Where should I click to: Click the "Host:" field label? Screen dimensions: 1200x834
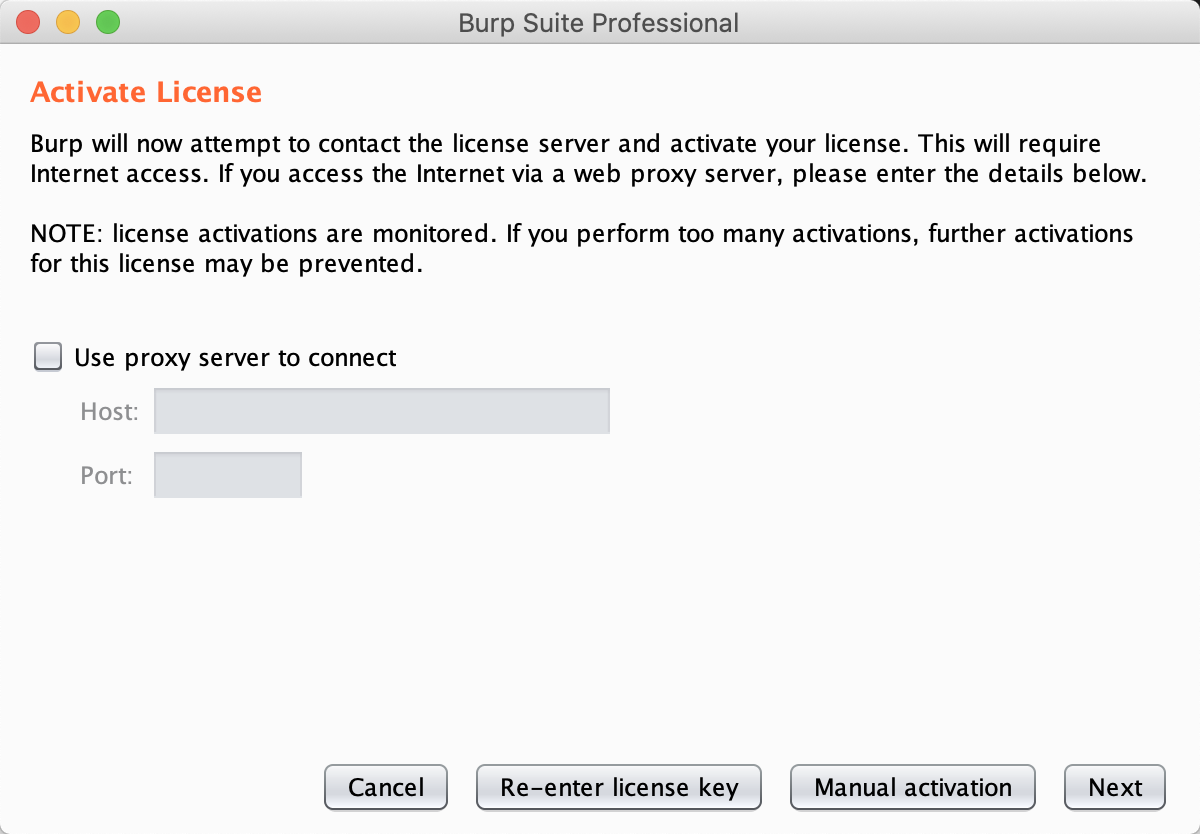click(x=109, y=411)
